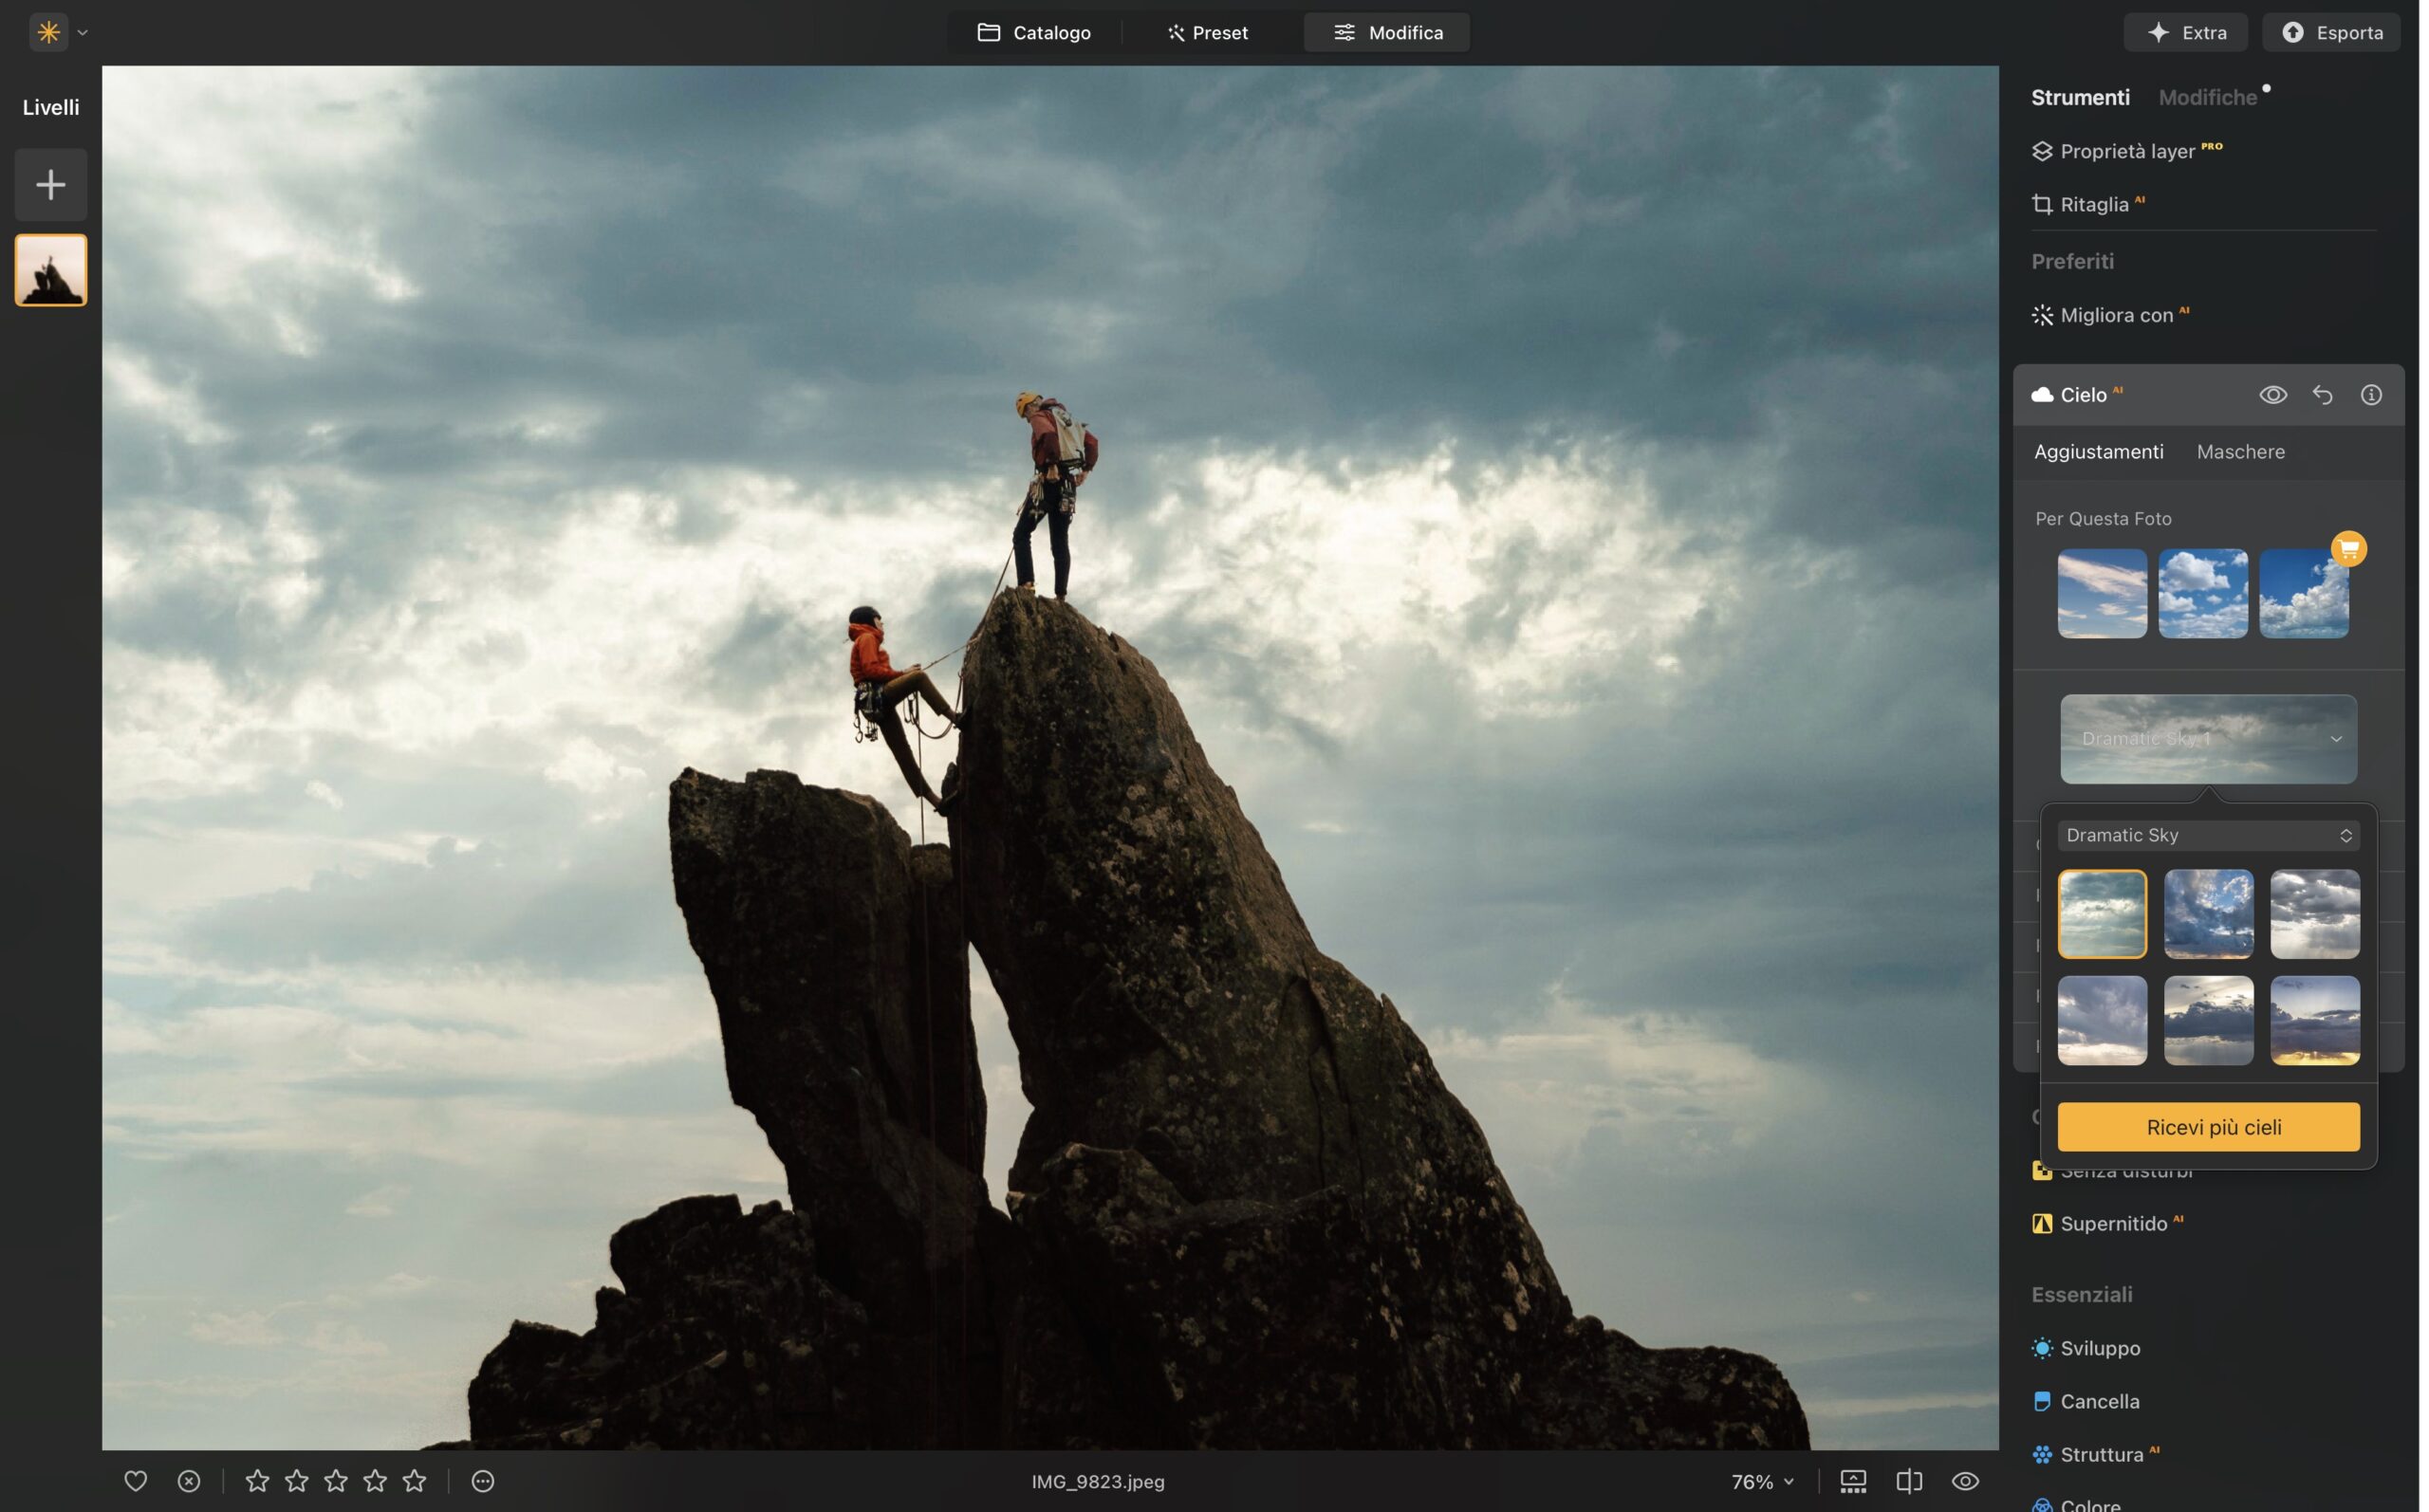Expand the 76% zoom level dropdown
Image resolution: width=2429 pixels, height=1512 pixels.
(x=1762, y=1481)
